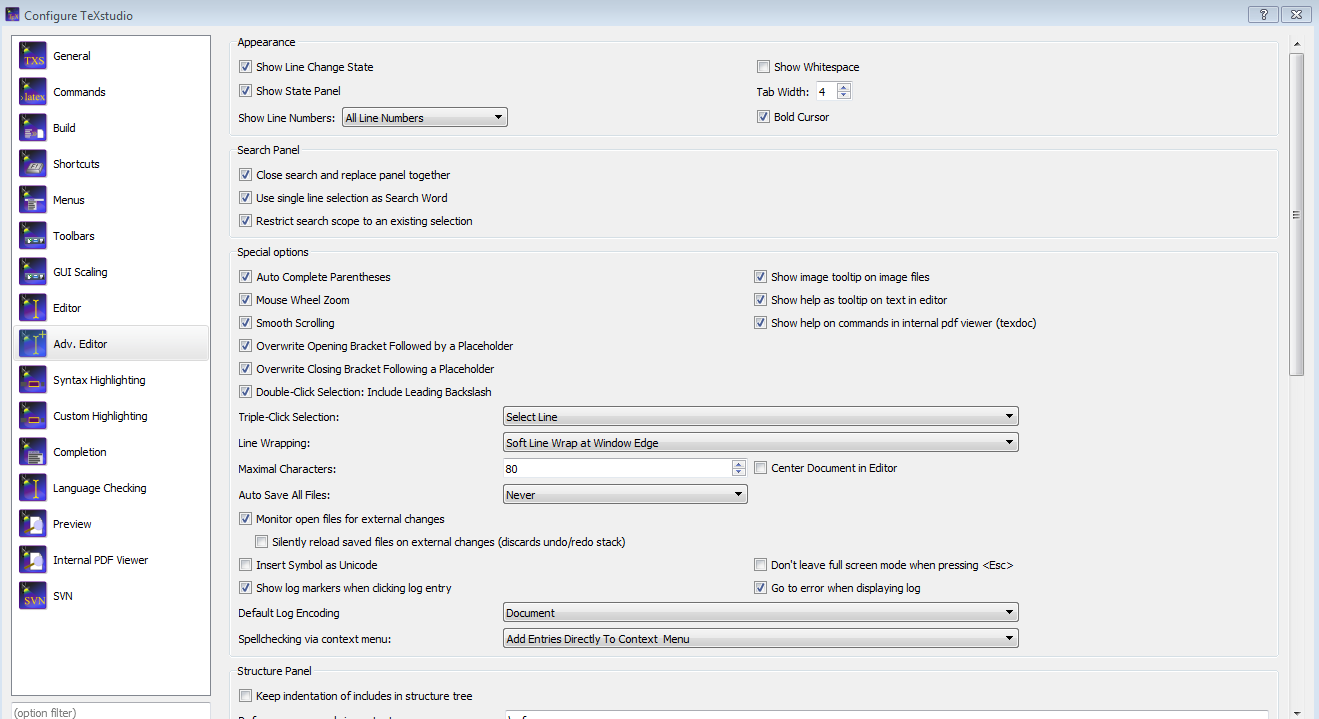Enable the Show Whitespace checkbox
The image size is (1319, 719).
point(763,67)
